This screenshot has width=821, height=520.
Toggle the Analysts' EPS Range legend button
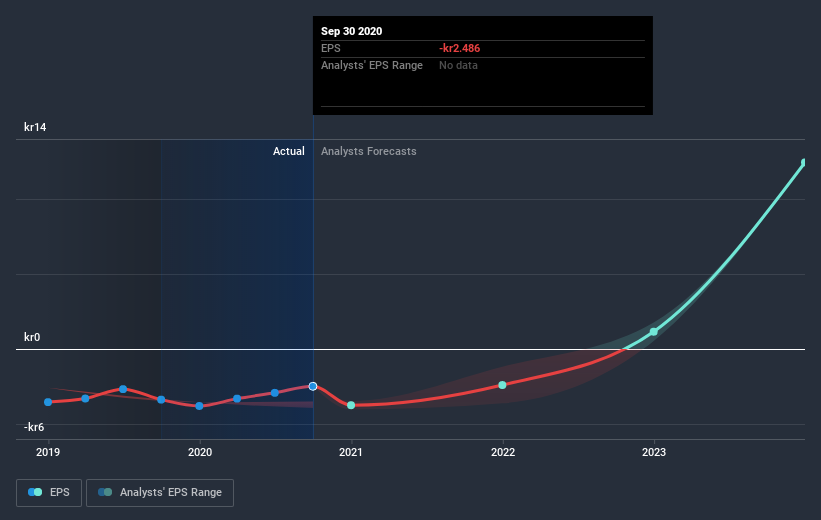160,493
